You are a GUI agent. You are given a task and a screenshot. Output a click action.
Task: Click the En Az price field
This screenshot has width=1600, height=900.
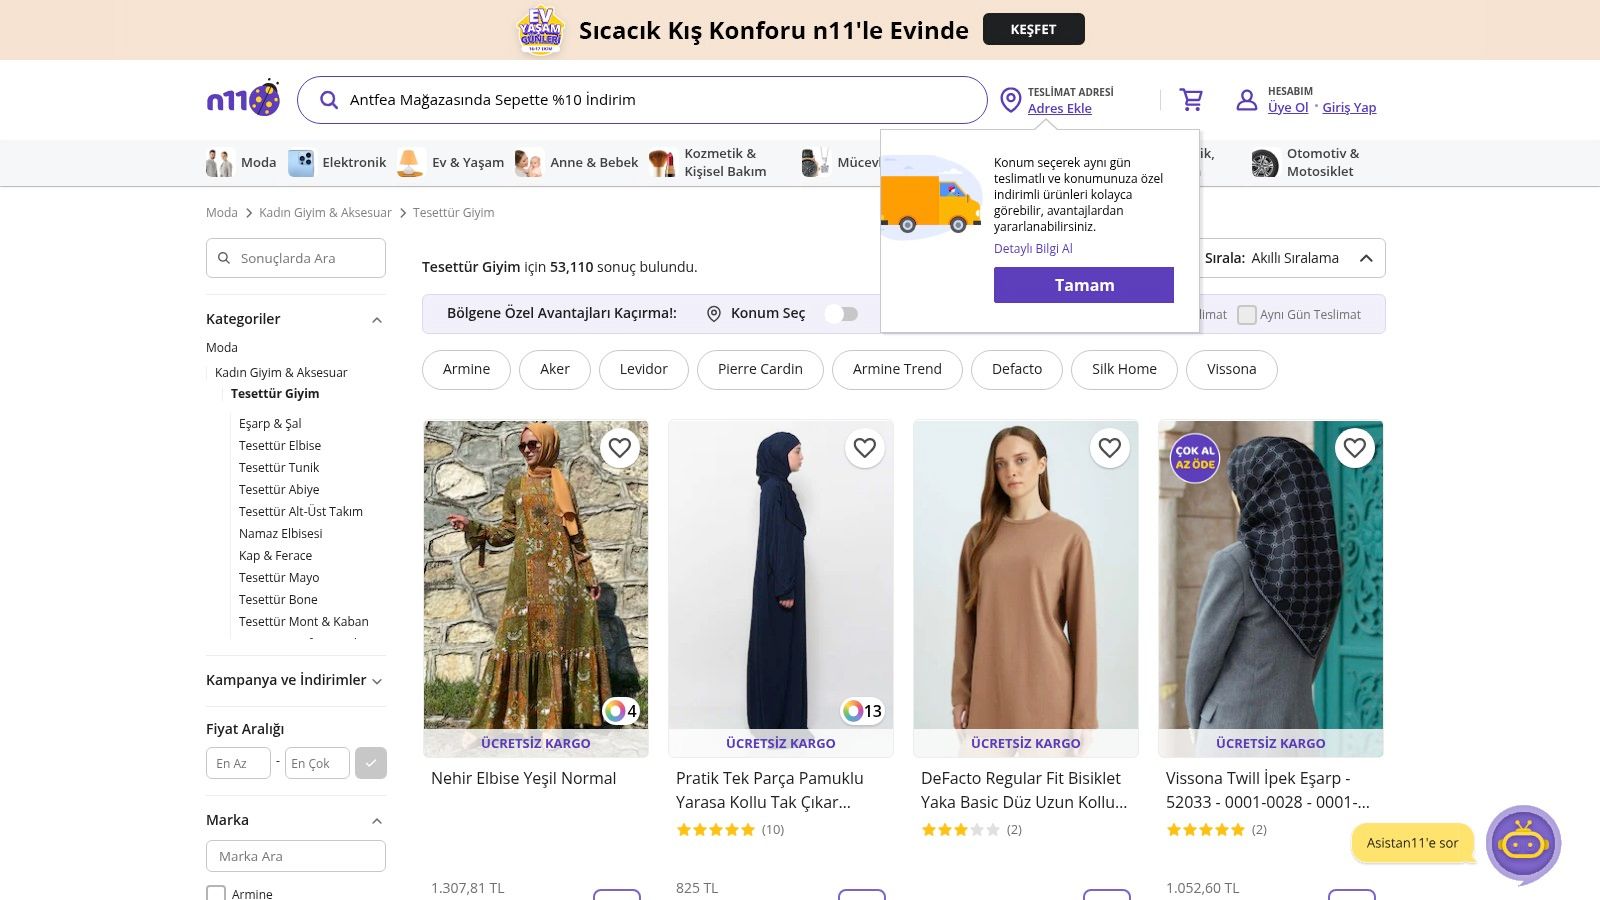point(238,763)
